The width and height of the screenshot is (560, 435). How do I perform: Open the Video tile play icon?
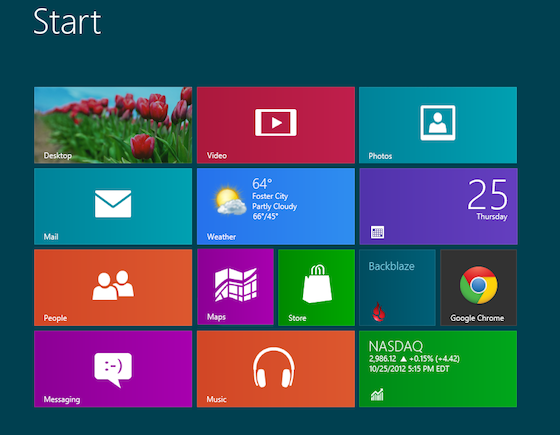point(275,122)
